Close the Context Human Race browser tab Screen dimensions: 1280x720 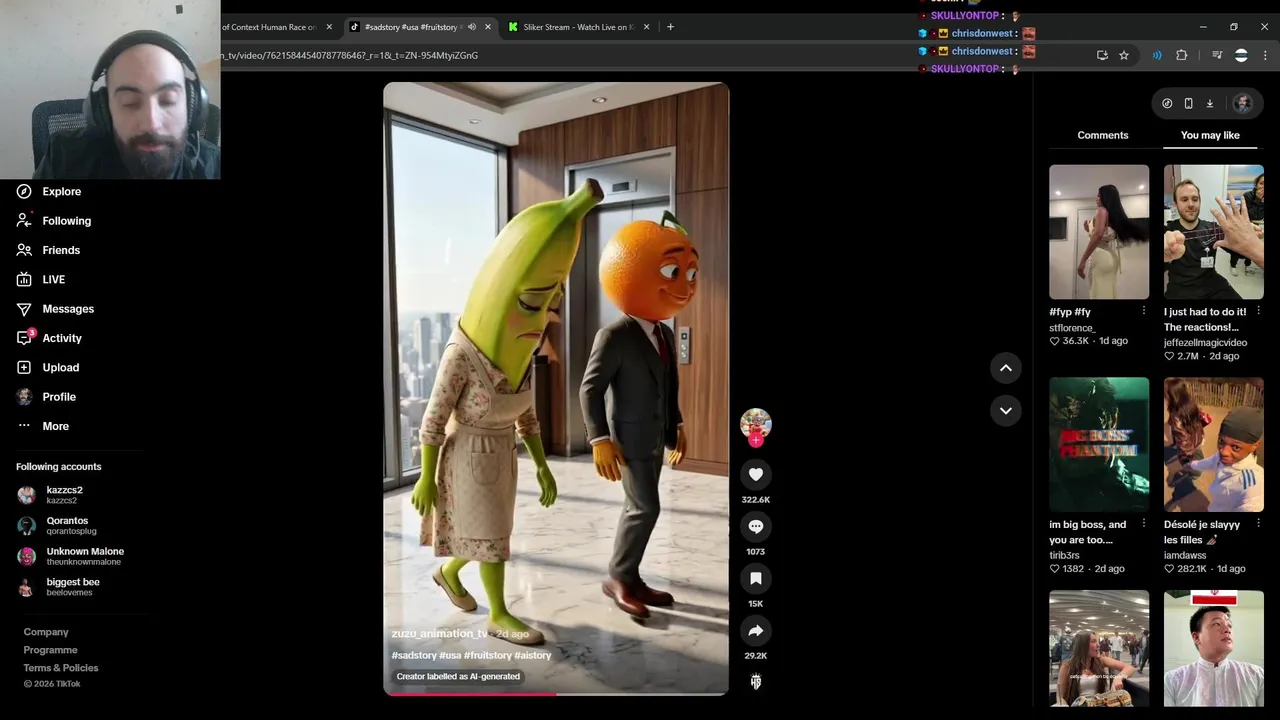[x=330, y=27]
